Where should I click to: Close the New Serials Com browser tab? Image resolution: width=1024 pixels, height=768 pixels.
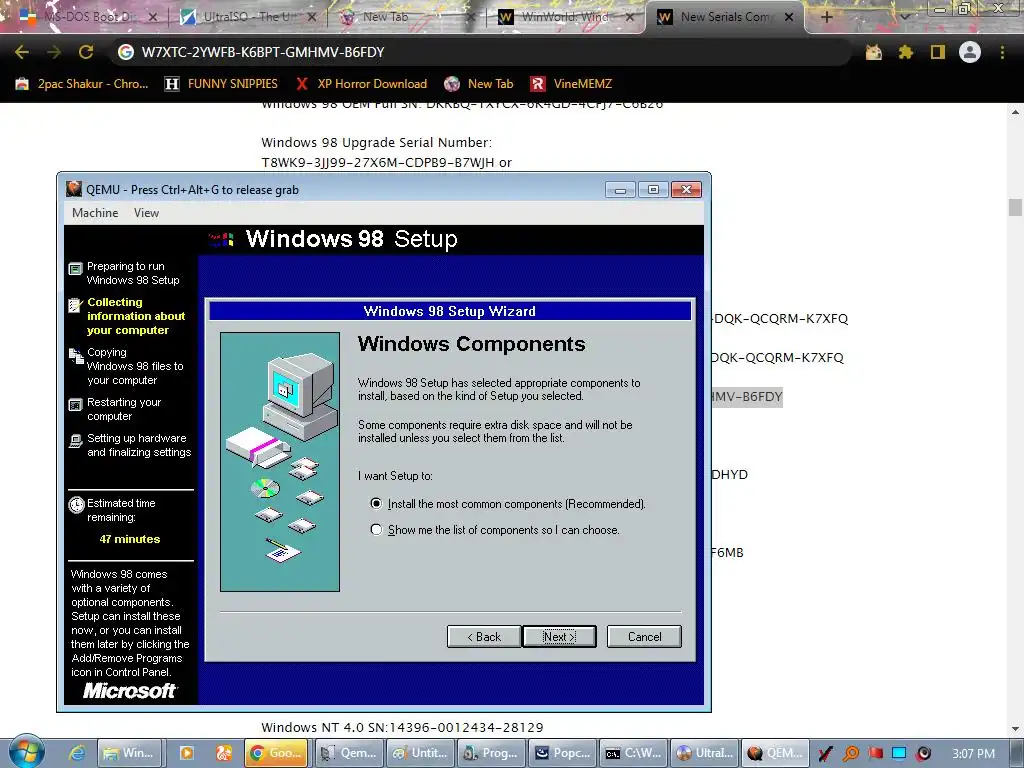click(x=789, y=17)
